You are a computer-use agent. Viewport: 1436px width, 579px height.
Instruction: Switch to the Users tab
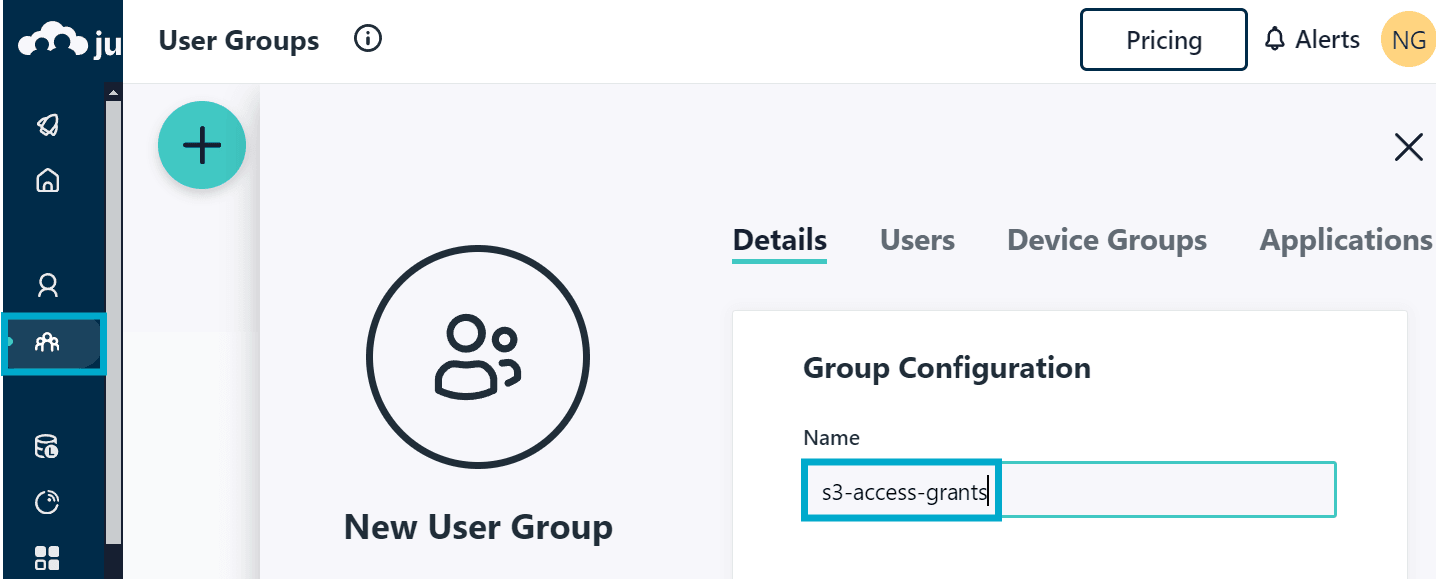tap(917, 240)
